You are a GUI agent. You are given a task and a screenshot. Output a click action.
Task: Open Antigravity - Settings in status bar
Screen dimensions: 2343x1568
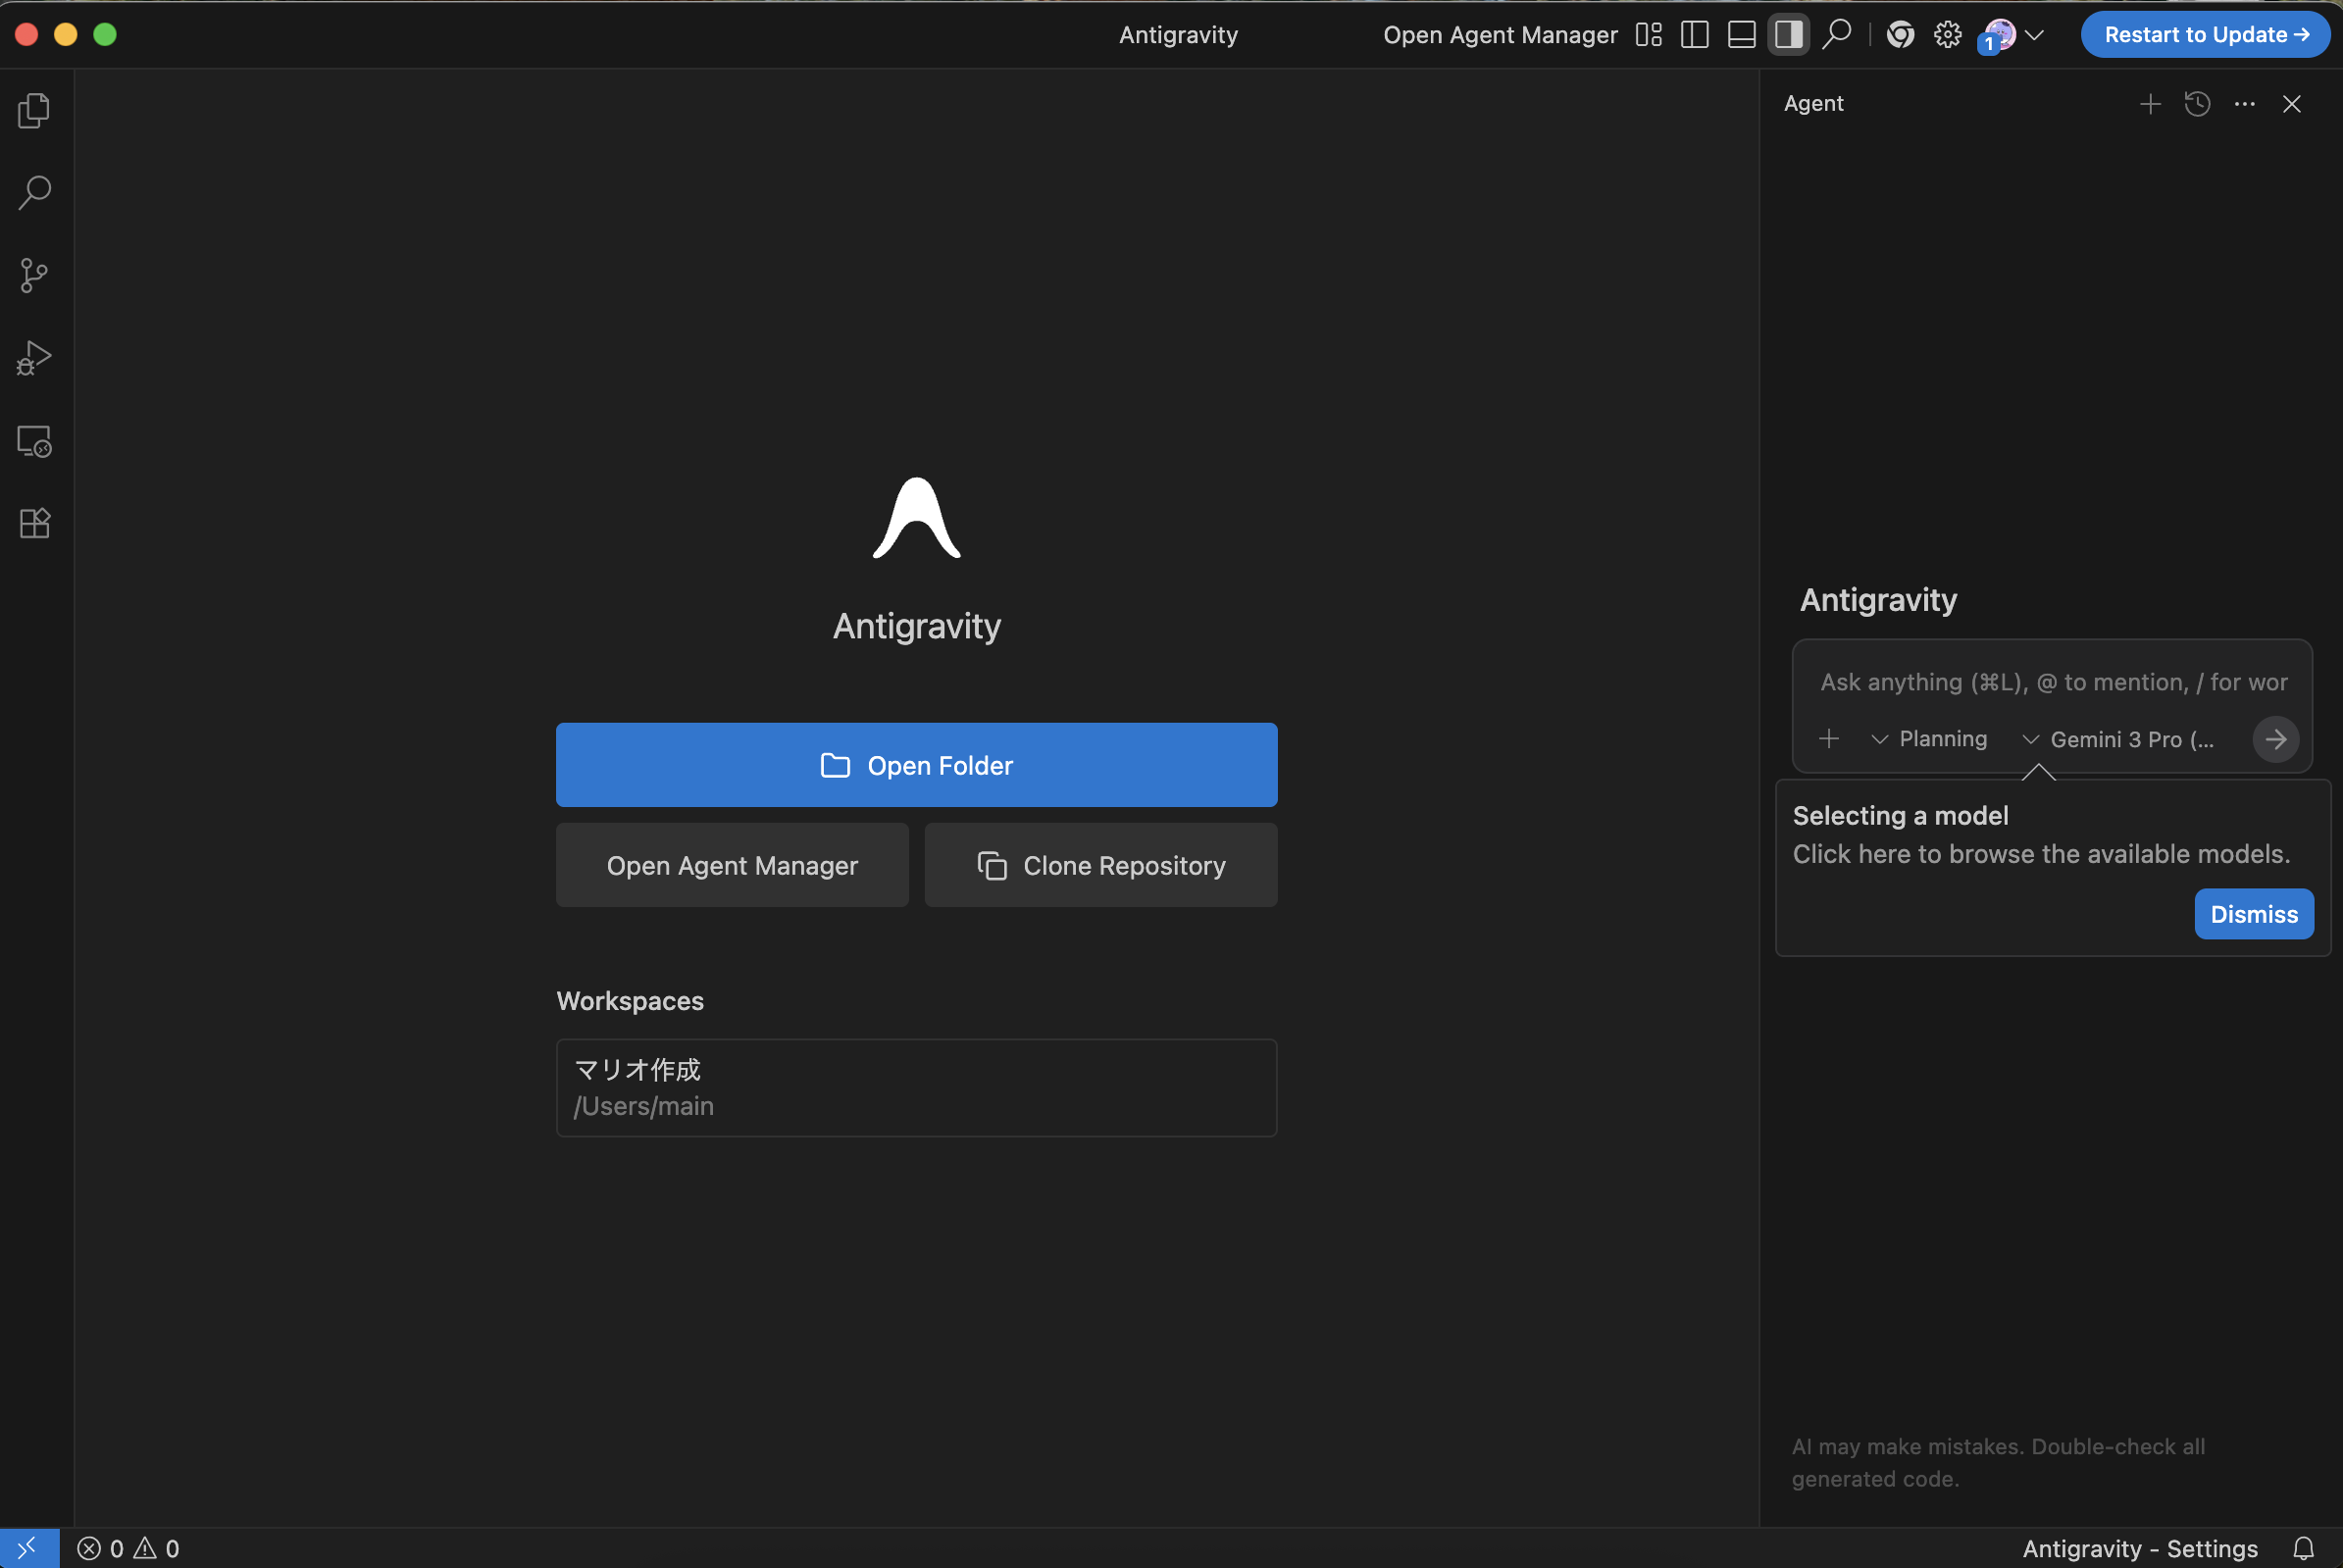coord(2140,1548)
